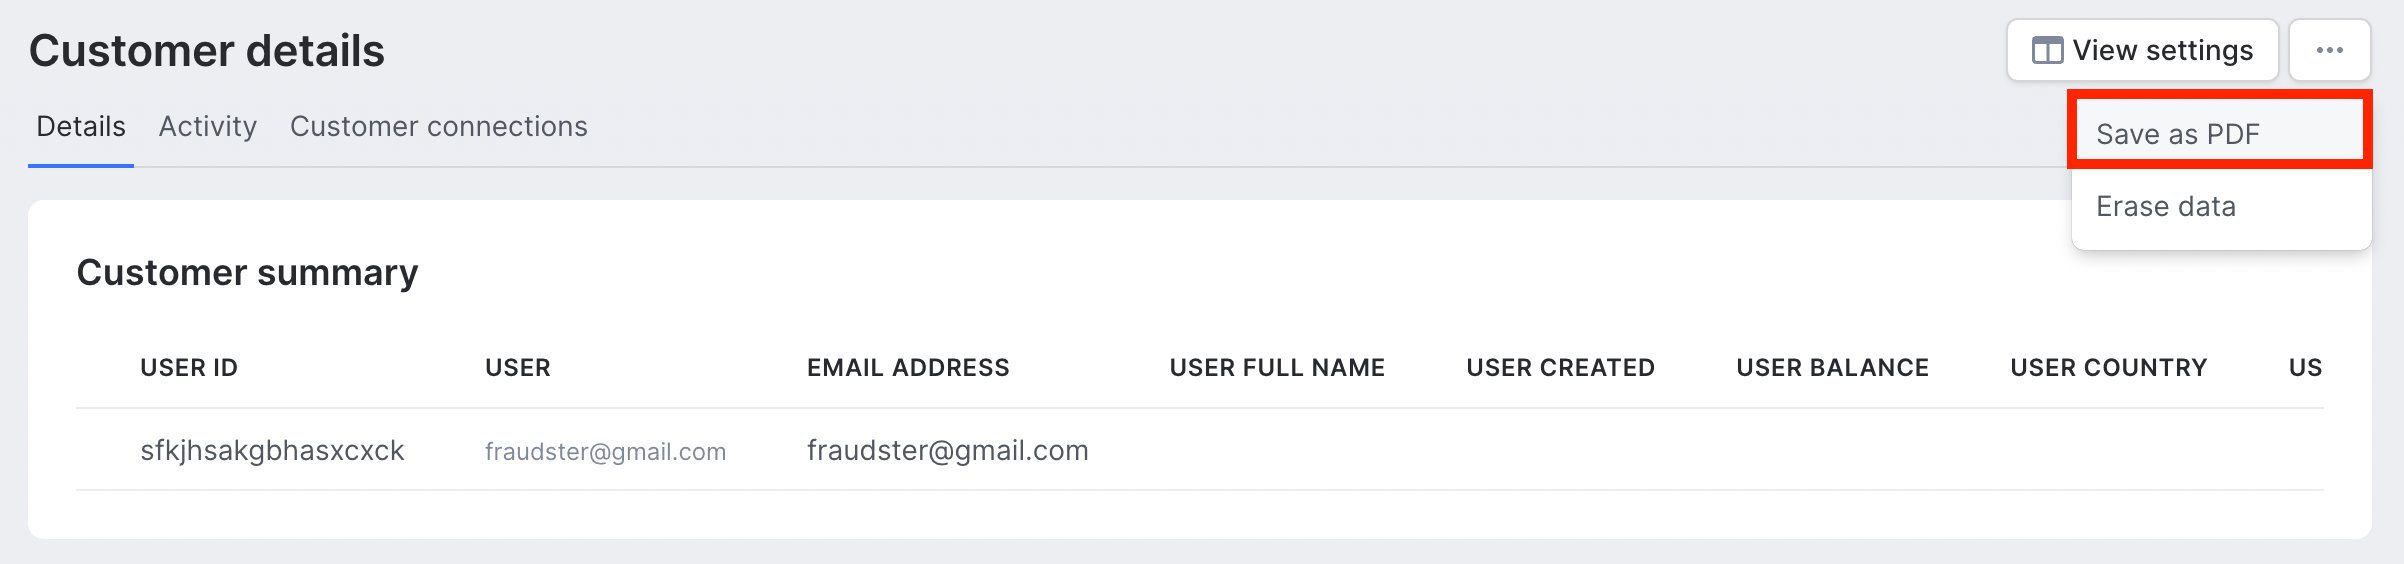Open the fraudster@gmail.com user link

[605, 451]
